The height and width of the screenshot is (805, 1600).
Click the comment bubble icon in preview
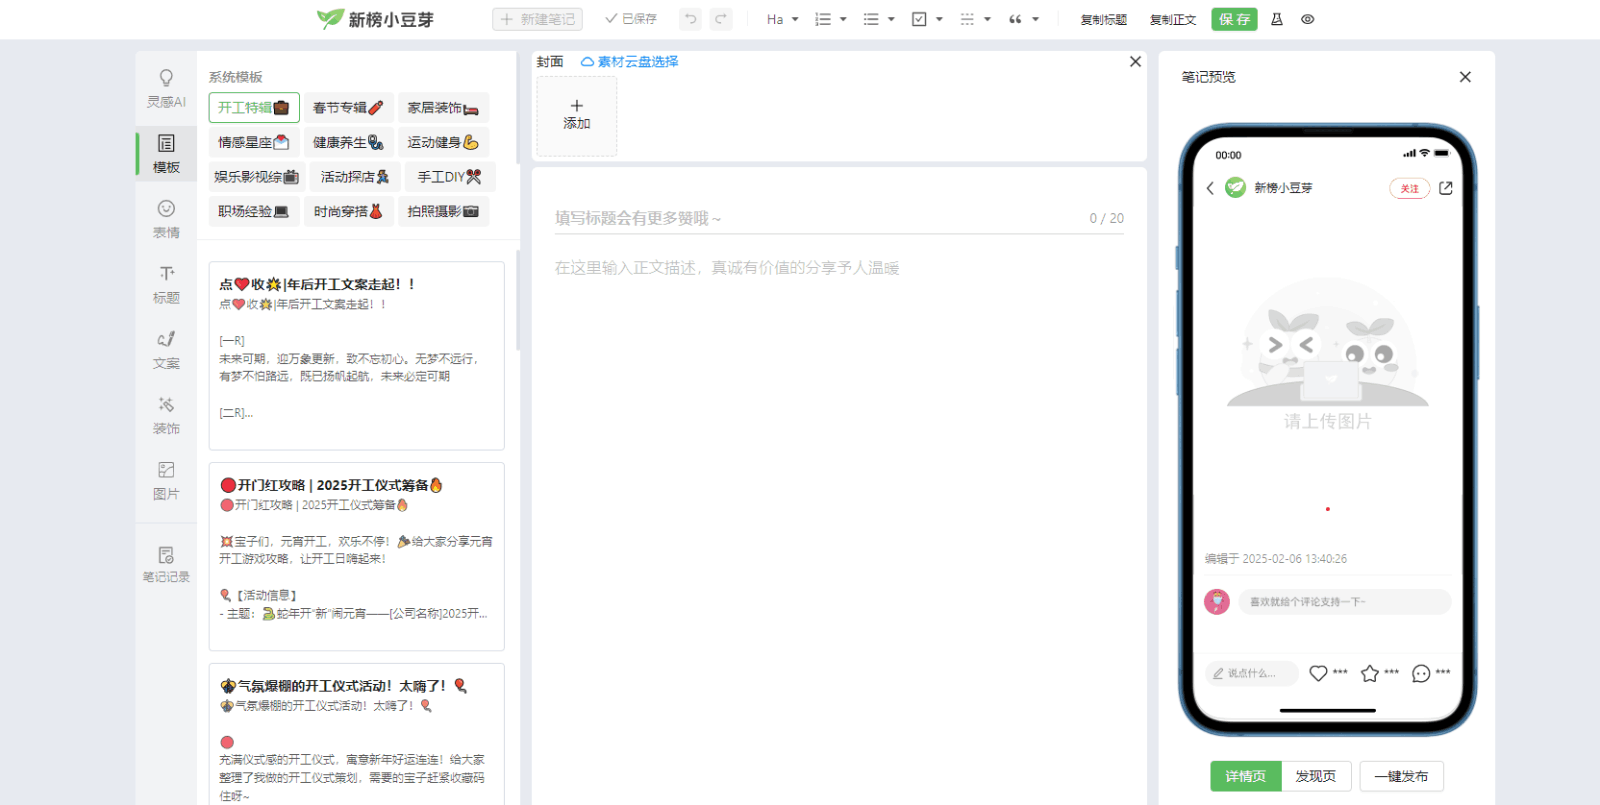click(1421, 673)
